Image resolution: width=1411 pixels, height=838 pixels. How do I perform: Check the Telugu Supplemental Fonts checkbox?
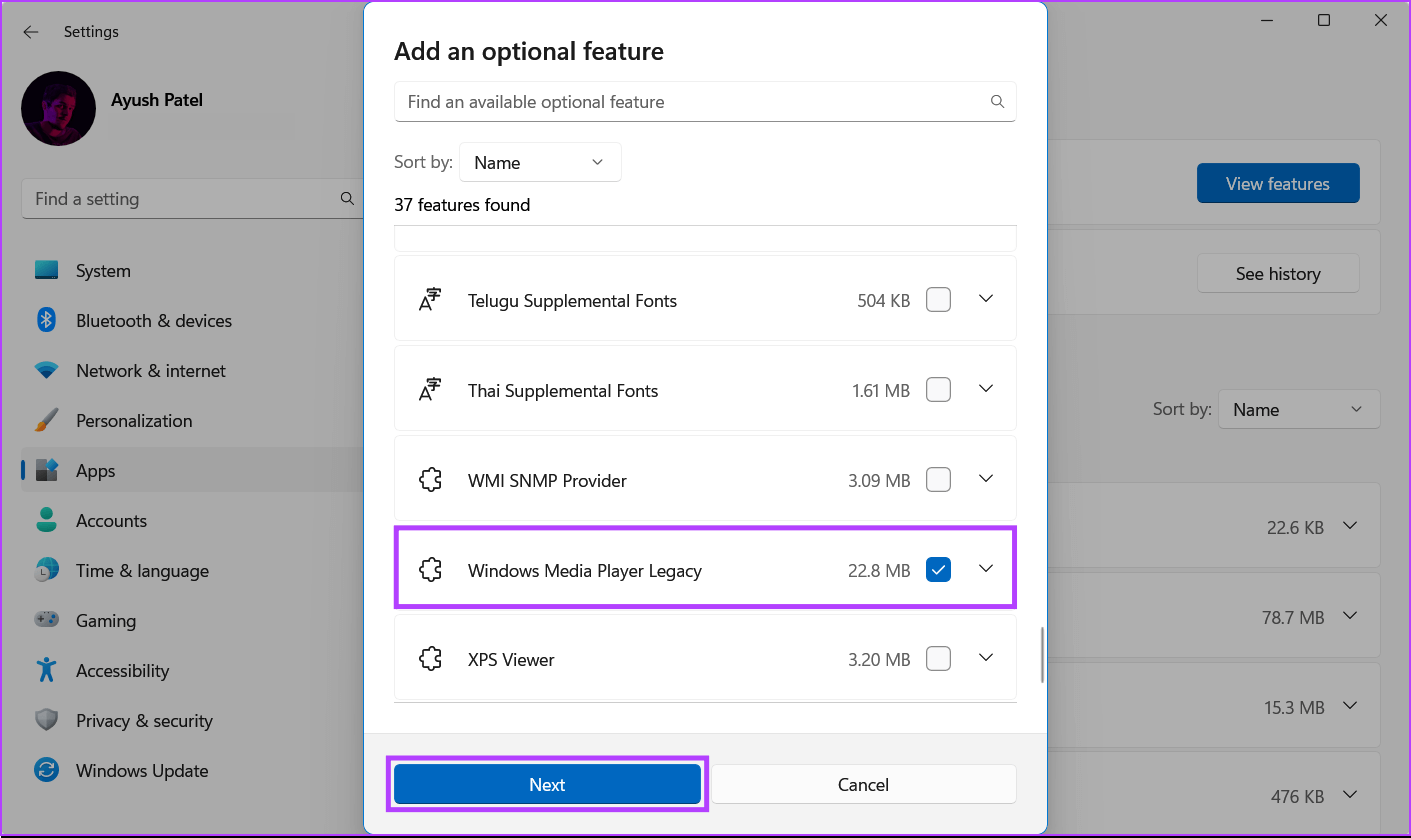938,299
